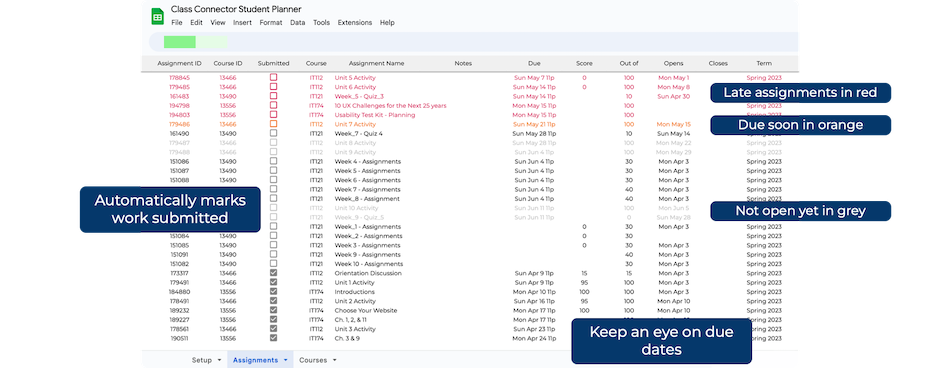Switch to the Courses sheet tab
The height and width of the screenshot is (368, 940).
click(x=313, y=360)
